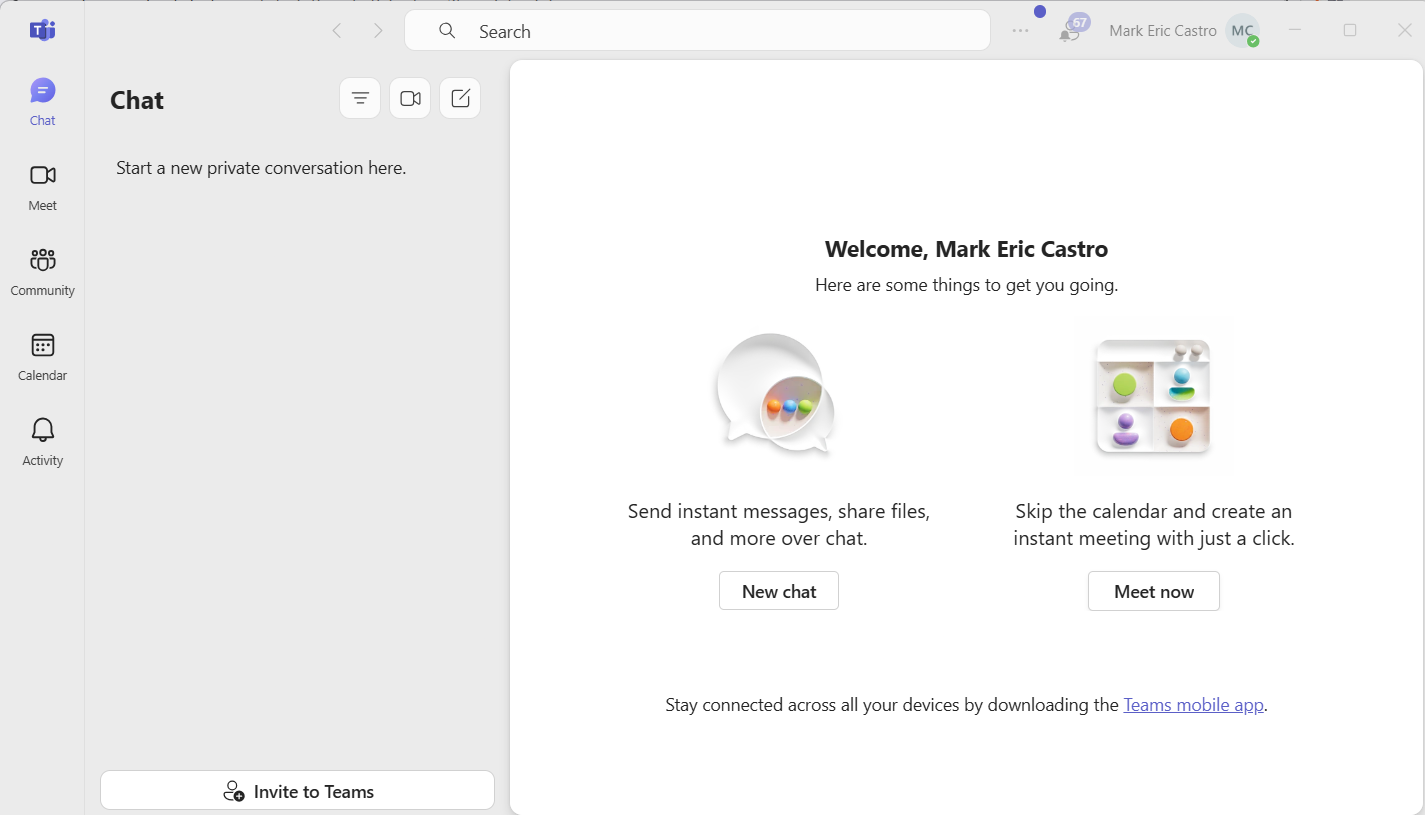View the Activity feed in the sidebar

tap(42, 443)
